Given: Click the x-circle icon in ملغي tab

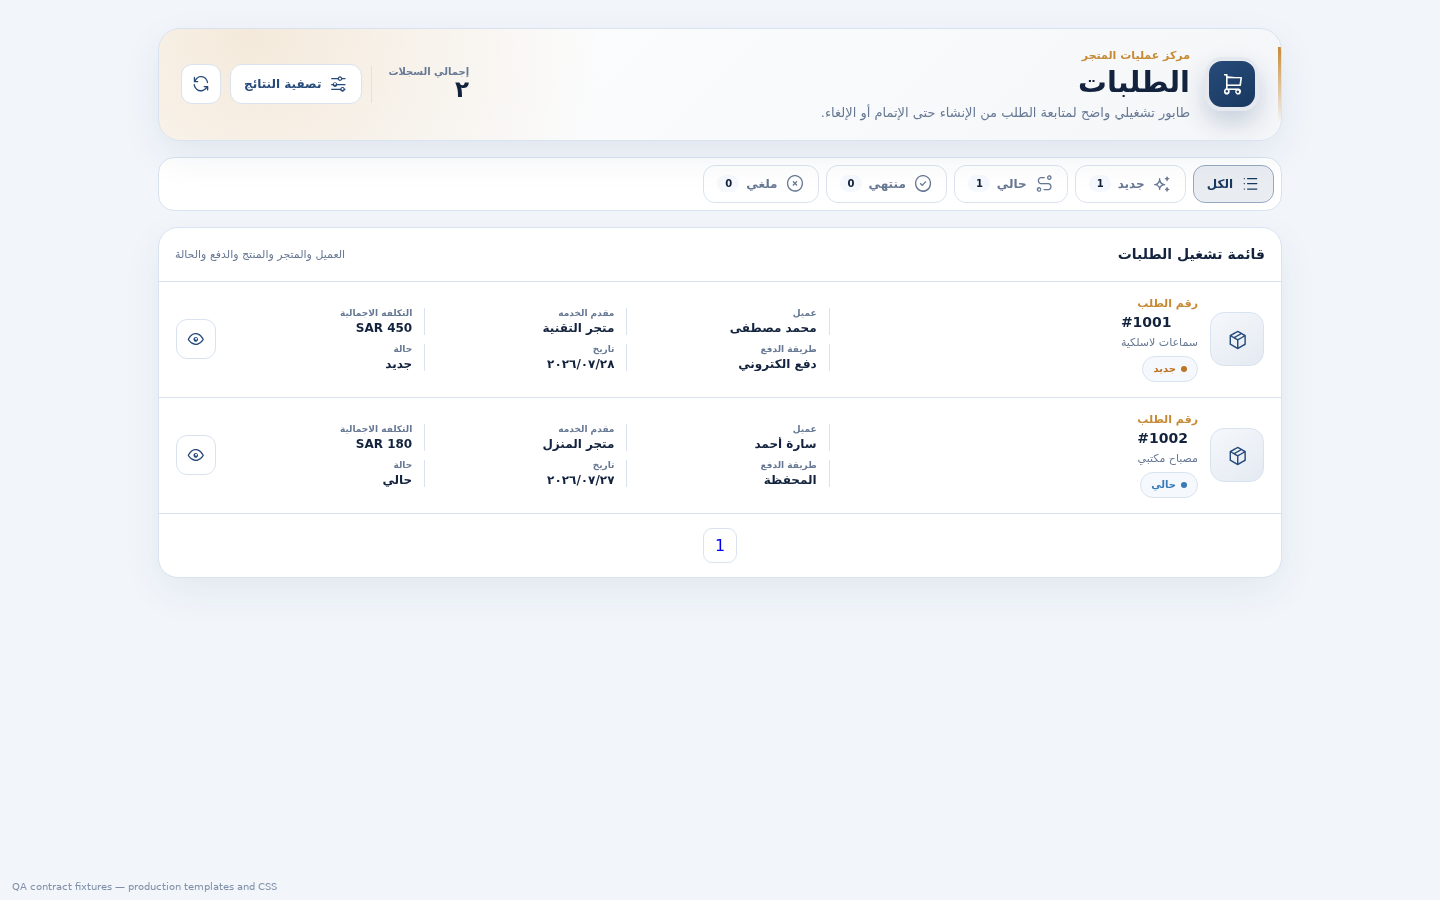Looking at the screenshot, I should (795, 184).
